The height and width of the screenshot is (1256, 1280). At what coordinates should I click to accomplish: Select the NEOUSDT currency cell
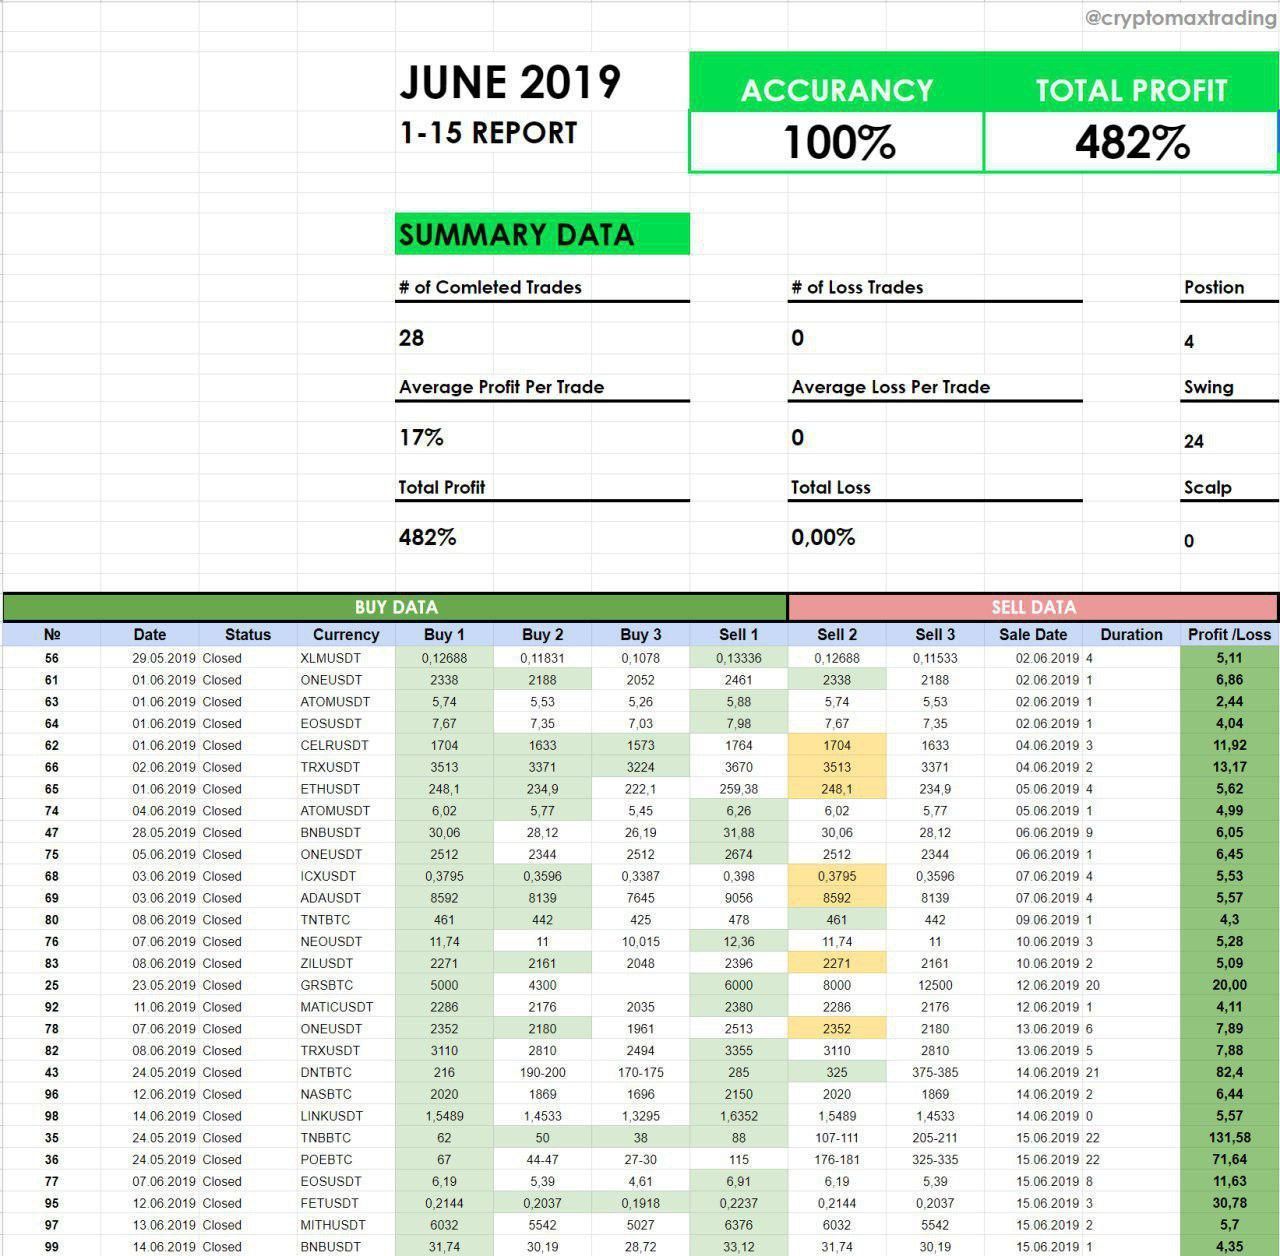pyautogui.click(x=346, y=941)
